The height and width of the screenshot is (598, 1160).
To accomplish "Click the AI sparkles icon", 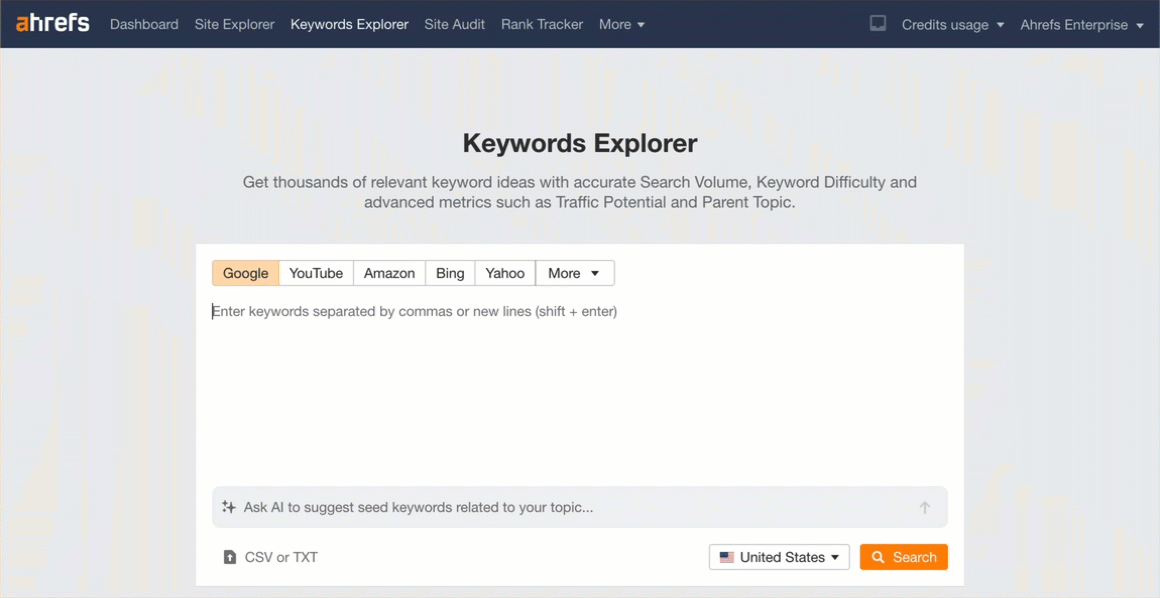I will coord(227,507).
